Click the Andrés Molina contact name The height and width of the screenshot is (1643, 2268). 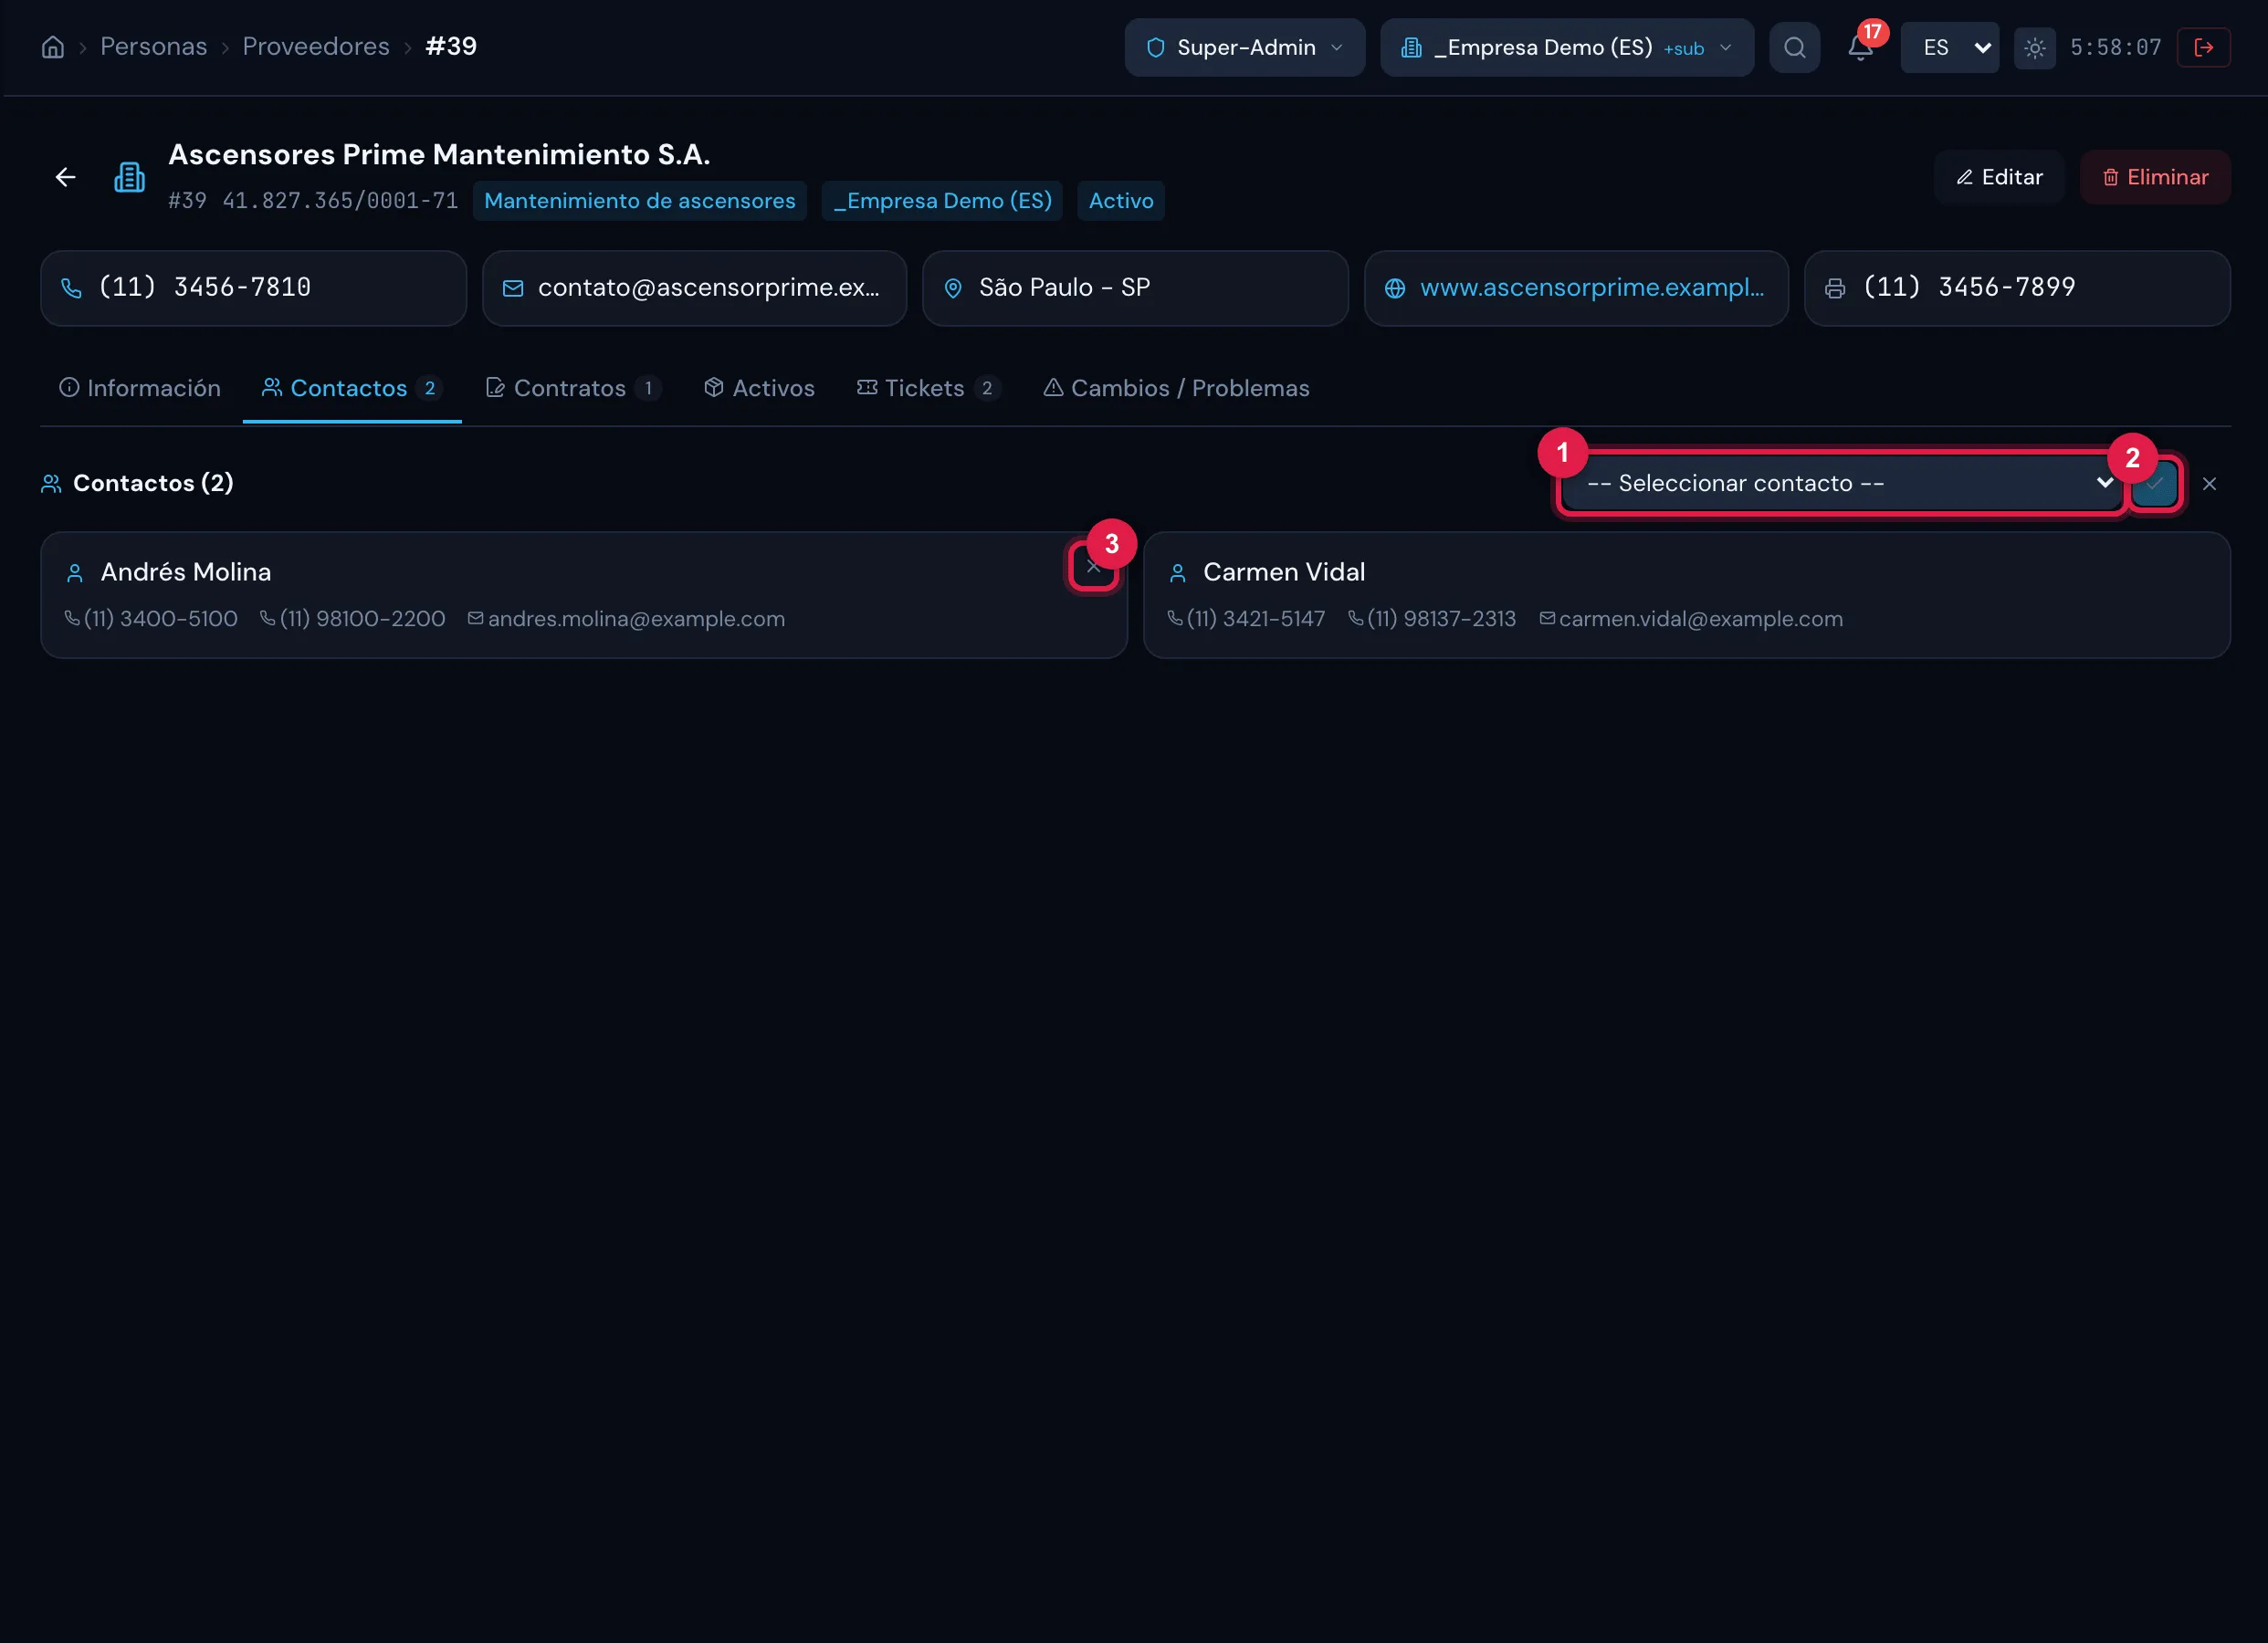tap(186, 572)
